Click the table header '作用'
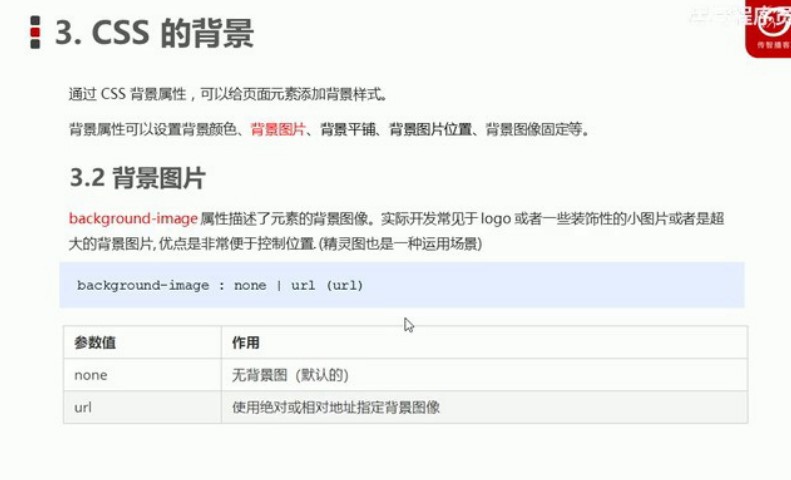The width and height of the screenshot is (791, 480). 246,343
